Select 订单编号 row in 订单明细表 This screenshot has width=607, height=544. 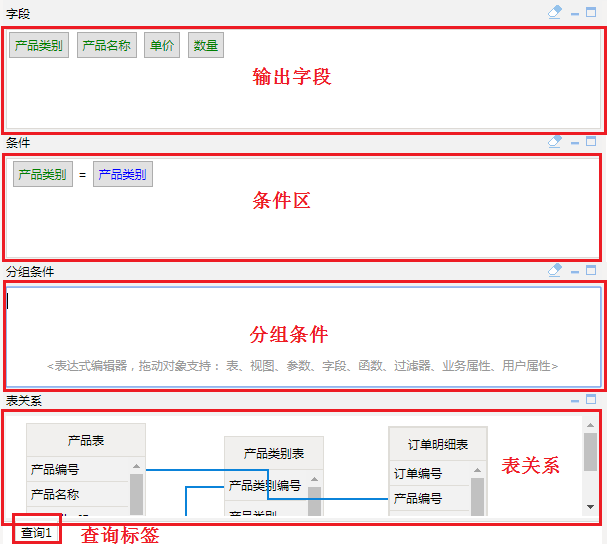coord(429,474)
